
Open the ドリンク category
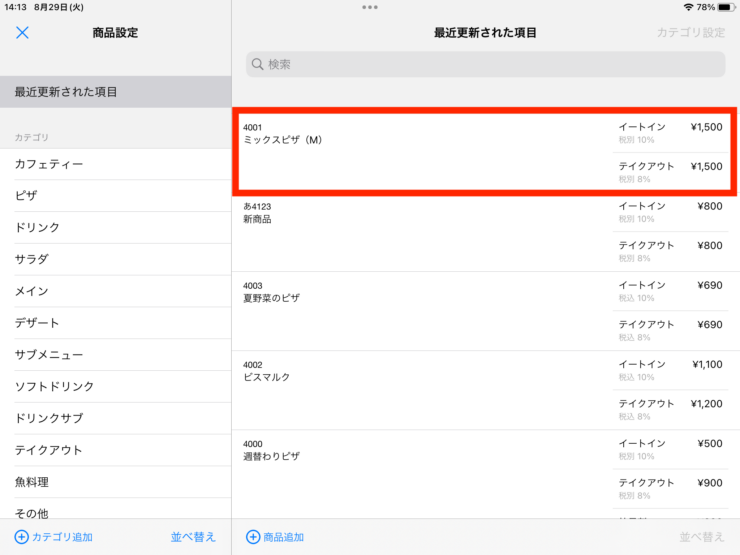pyautogui.click(x=116, y=227)
